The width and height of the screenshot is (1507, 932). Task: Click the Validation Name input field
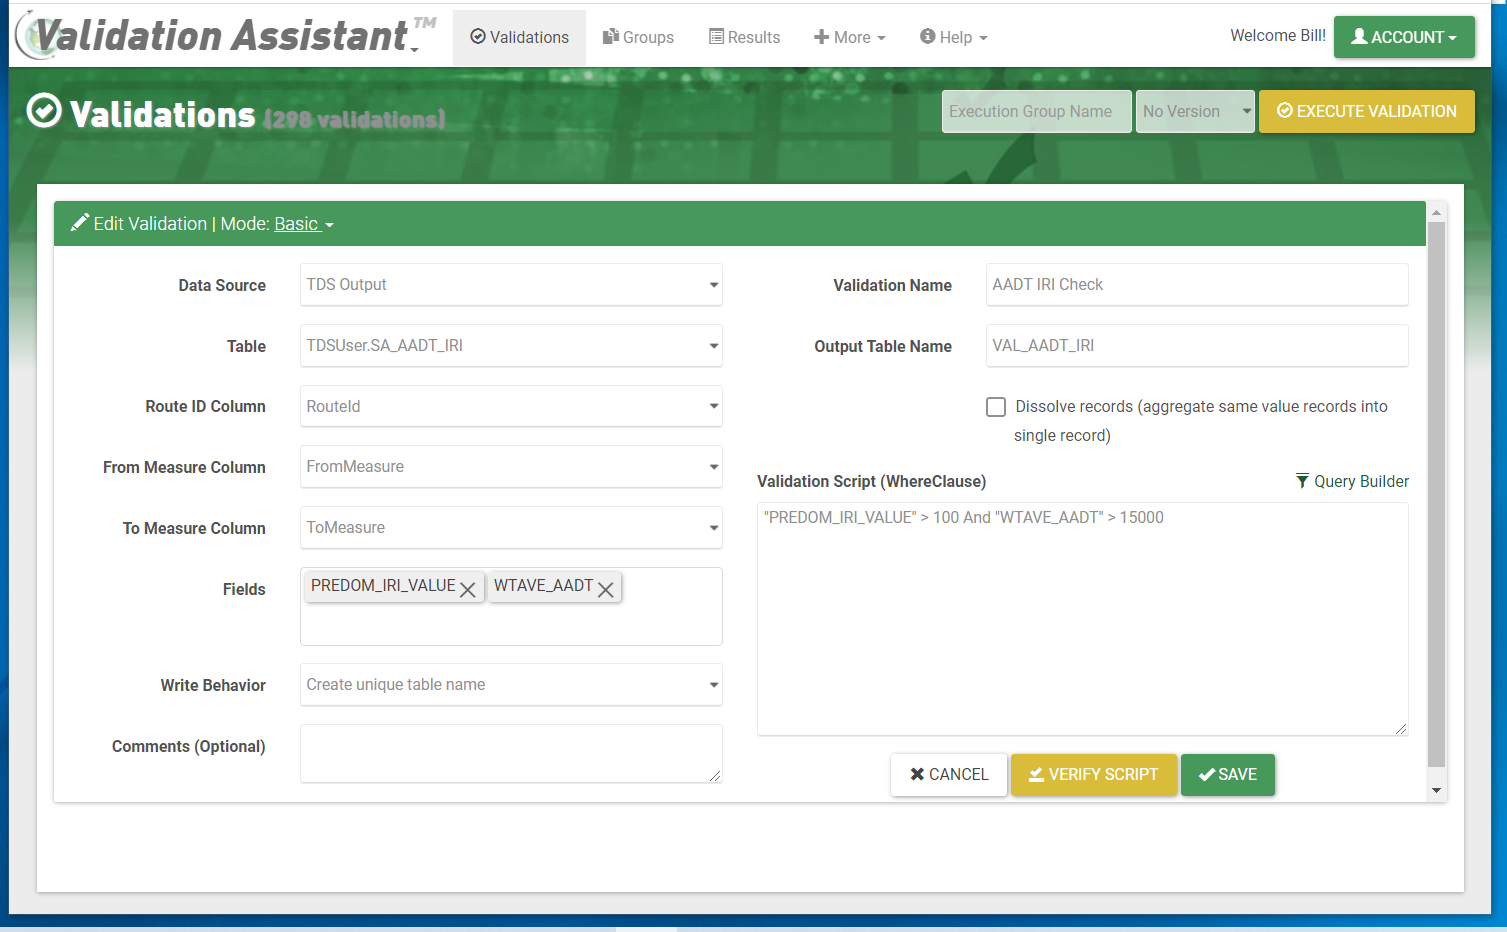click(x=1197, y=285)
